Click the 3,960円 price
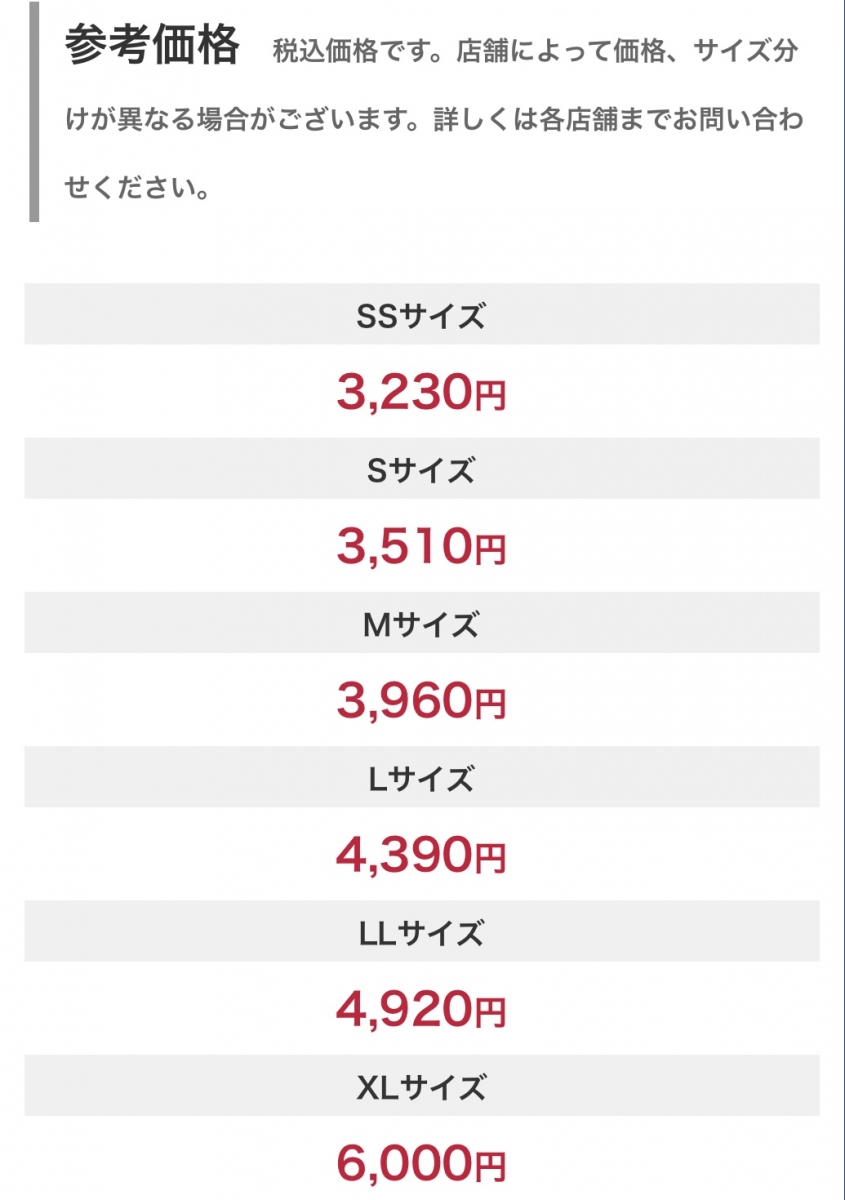This screenshot has width=845, height=1200. 421,702
